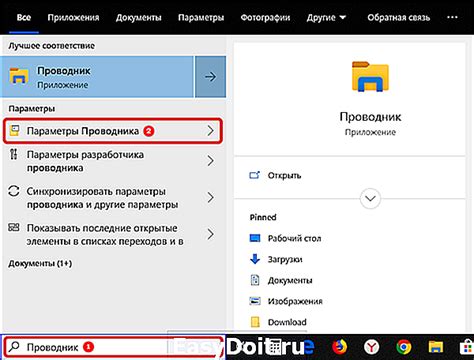The width and height of the screenshot is (474, 360).
Task: Click the Рабочий стол desktop icon
Action: (255, 238)
